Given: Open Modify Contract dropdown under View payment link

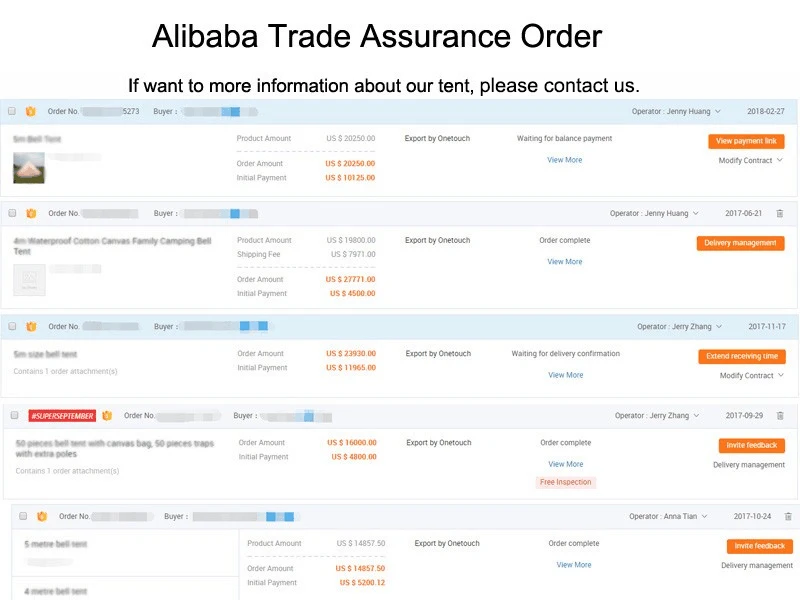Looking at the screenshot, I should 750,160.
